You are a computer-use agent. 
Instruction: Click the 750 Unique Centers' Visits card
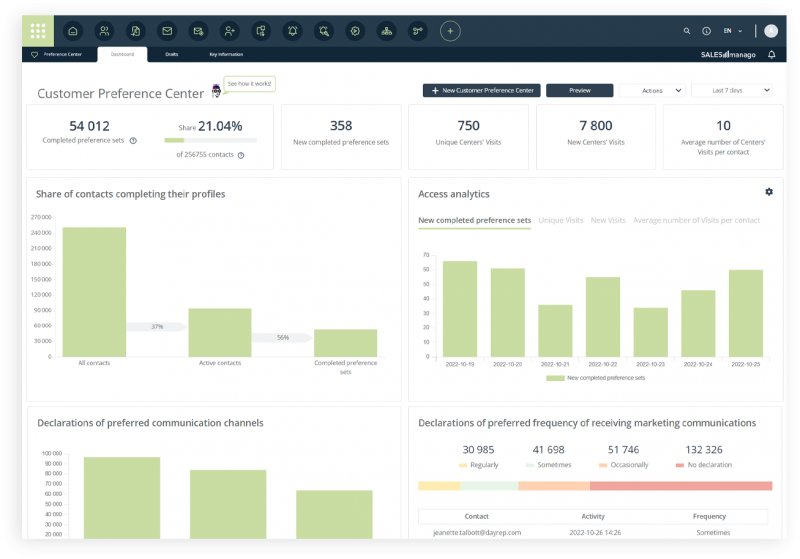(x=468, y=137)
